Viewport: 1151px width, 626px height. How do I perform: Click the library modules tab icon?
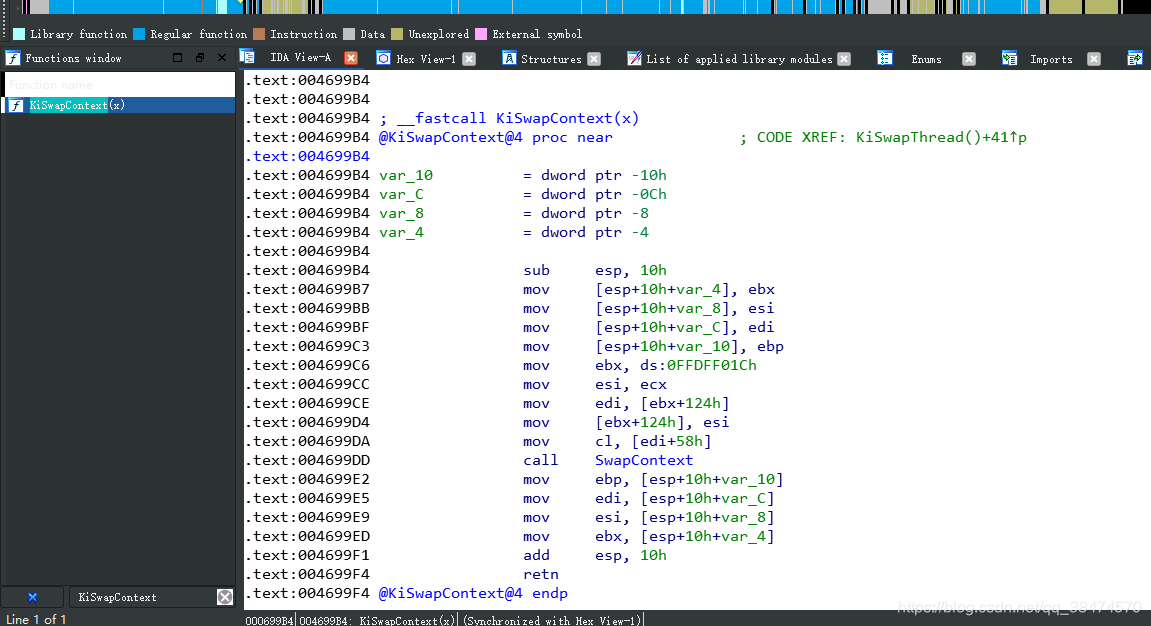[634, 58]
